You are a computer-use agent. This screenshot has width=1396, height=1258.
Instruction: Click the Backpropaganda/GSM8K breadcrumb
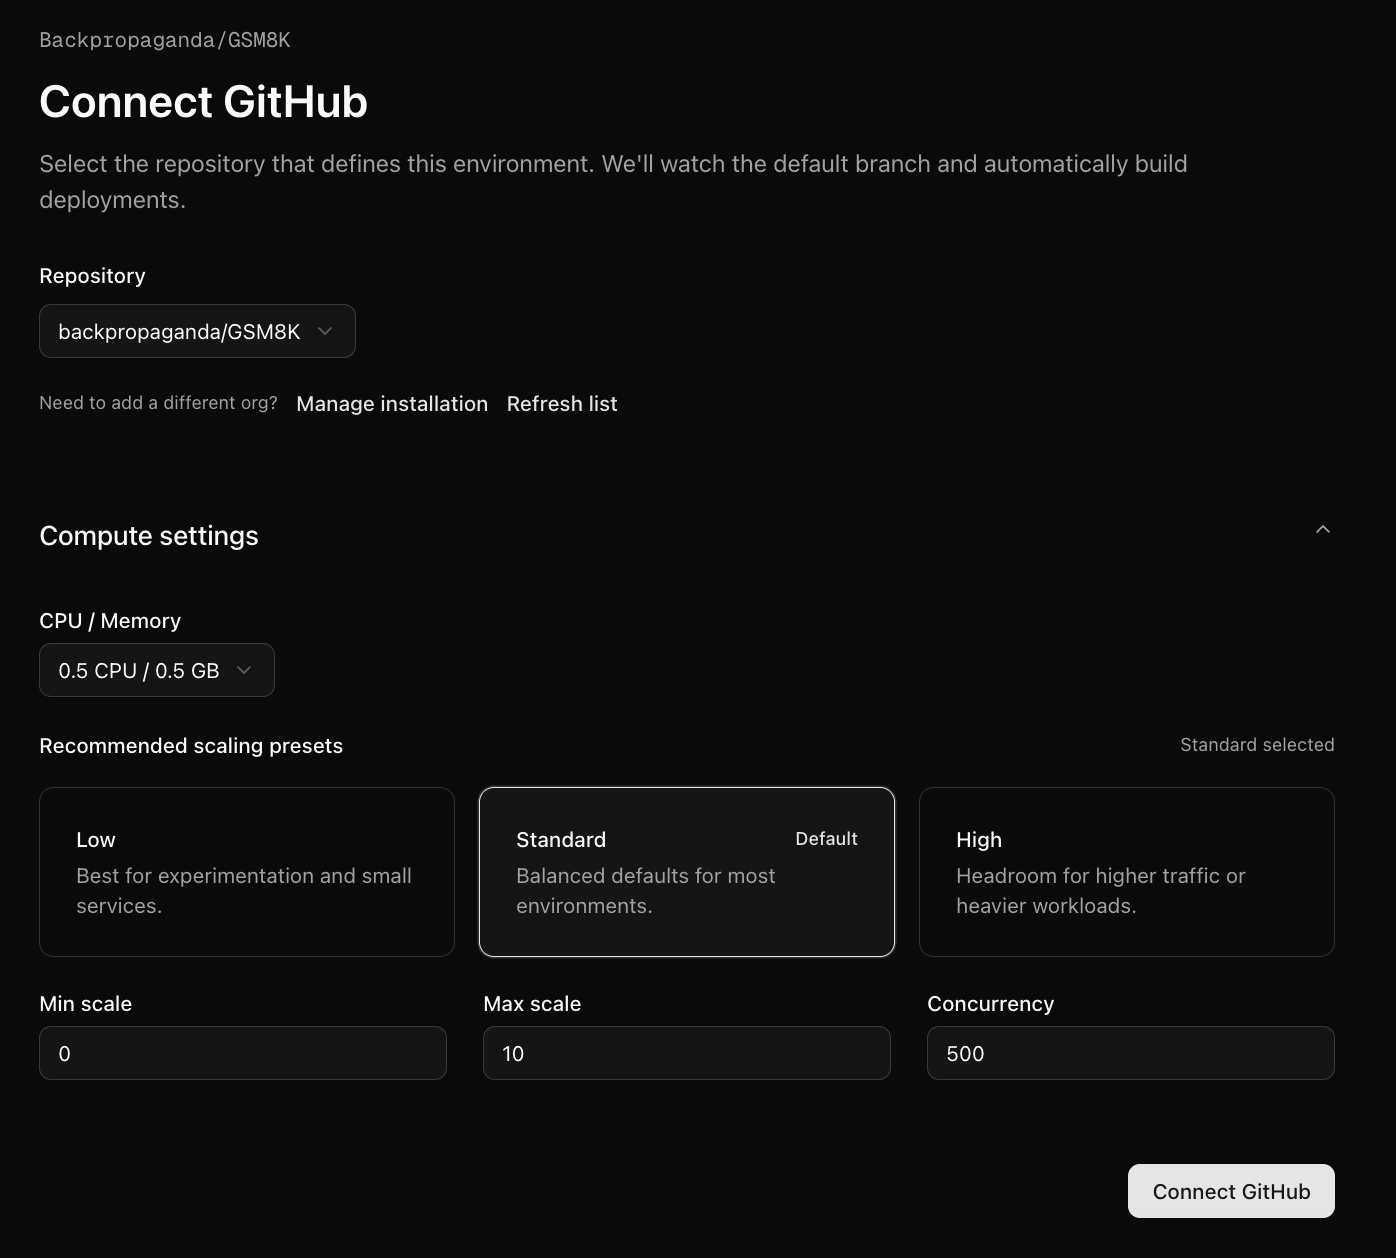pyautogui.click(x=165, y=40)
